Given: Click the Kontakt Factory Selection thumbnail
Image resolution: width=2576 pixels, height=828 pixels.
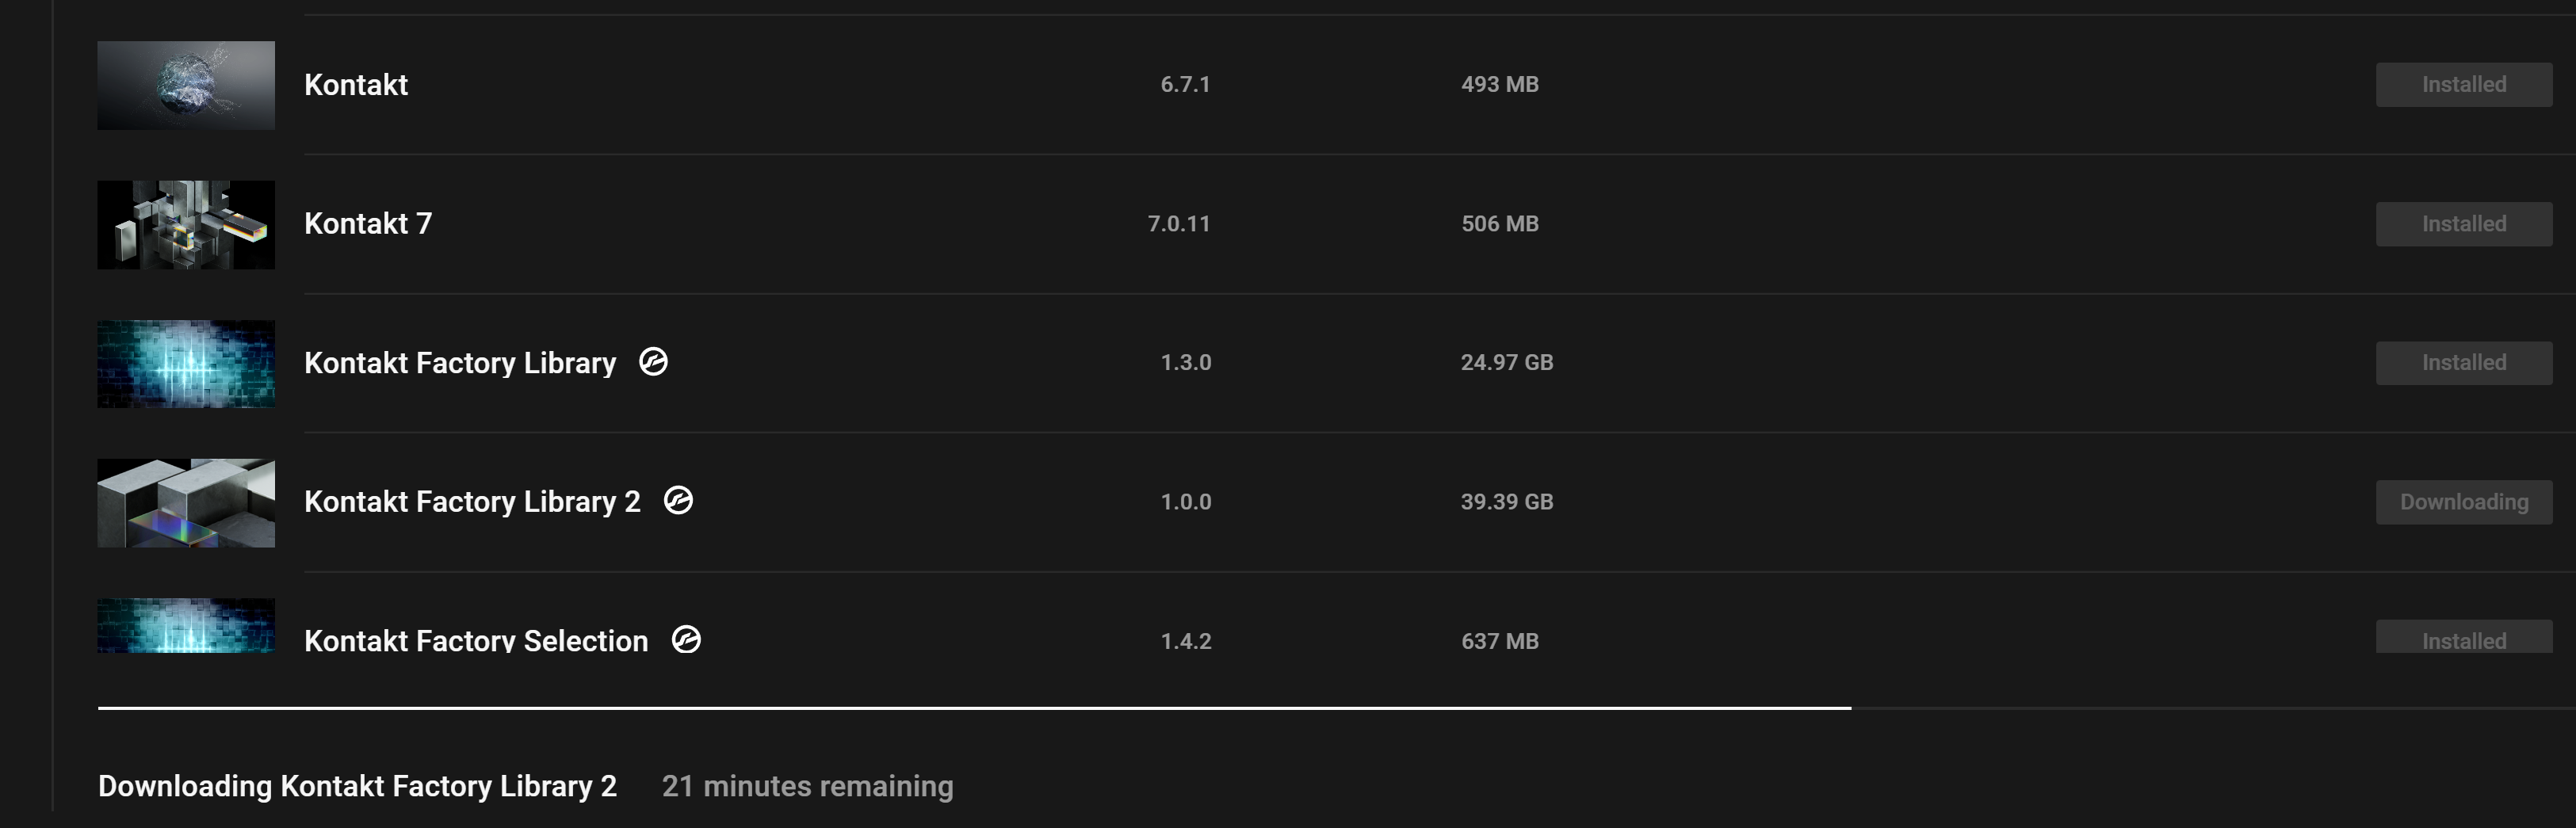Looking at the screenshot, I should point(186,626).
